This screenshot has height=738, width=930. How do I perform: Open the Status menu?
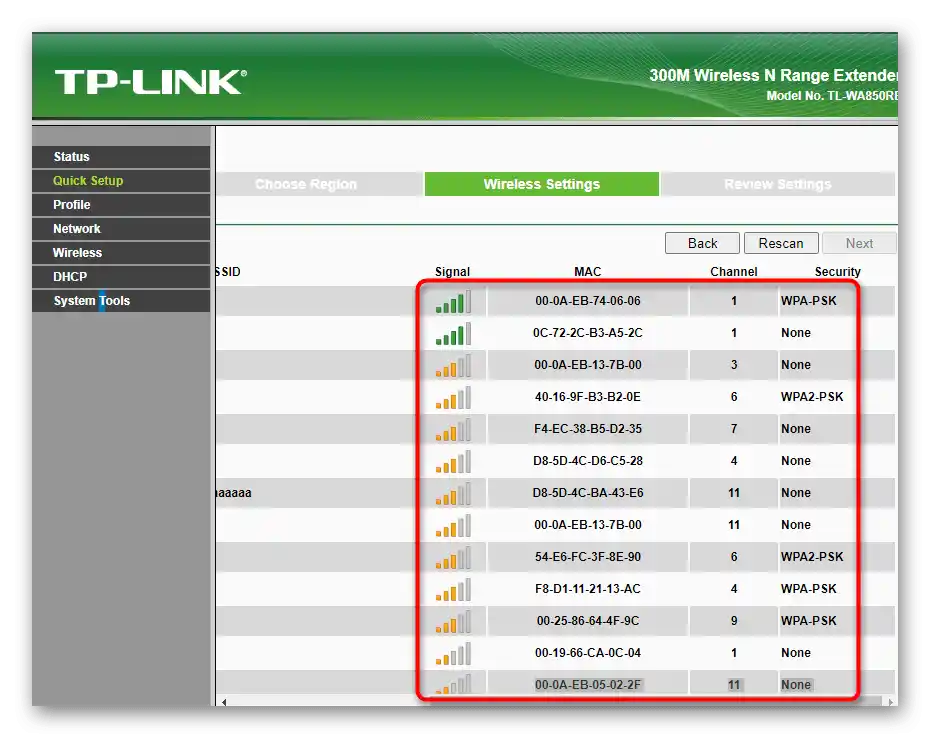[x=121, y=157]
